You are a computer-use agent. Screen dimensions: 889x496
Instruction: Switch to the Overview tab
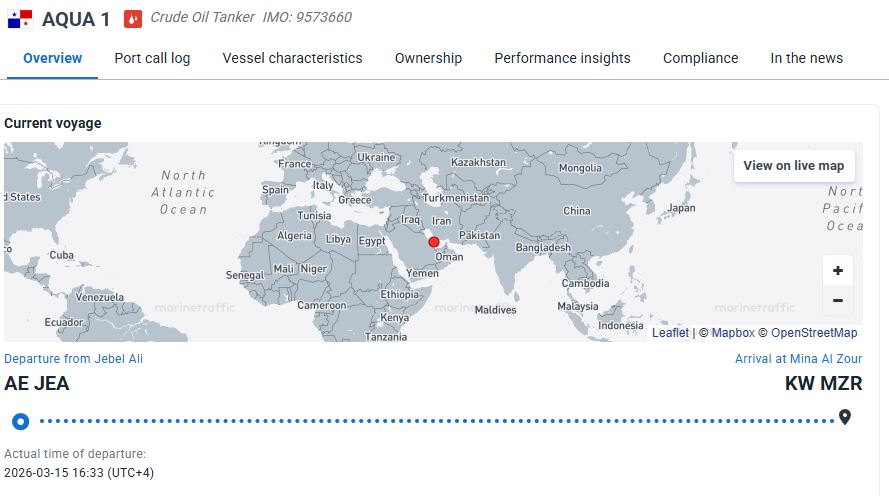pyautogui.click(x=52, y=58)
